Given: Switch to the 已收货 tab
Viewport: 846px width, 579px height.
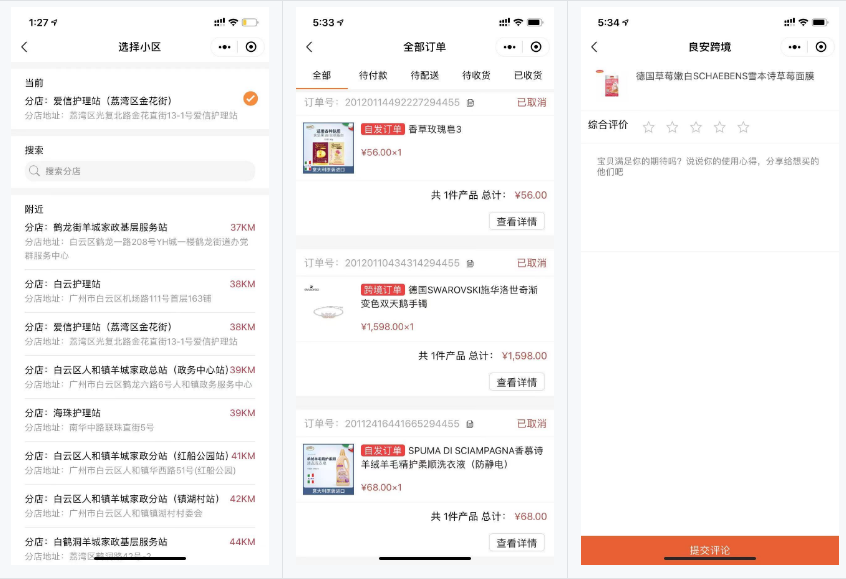Looking at the screenshot, I should click(528, 76).
